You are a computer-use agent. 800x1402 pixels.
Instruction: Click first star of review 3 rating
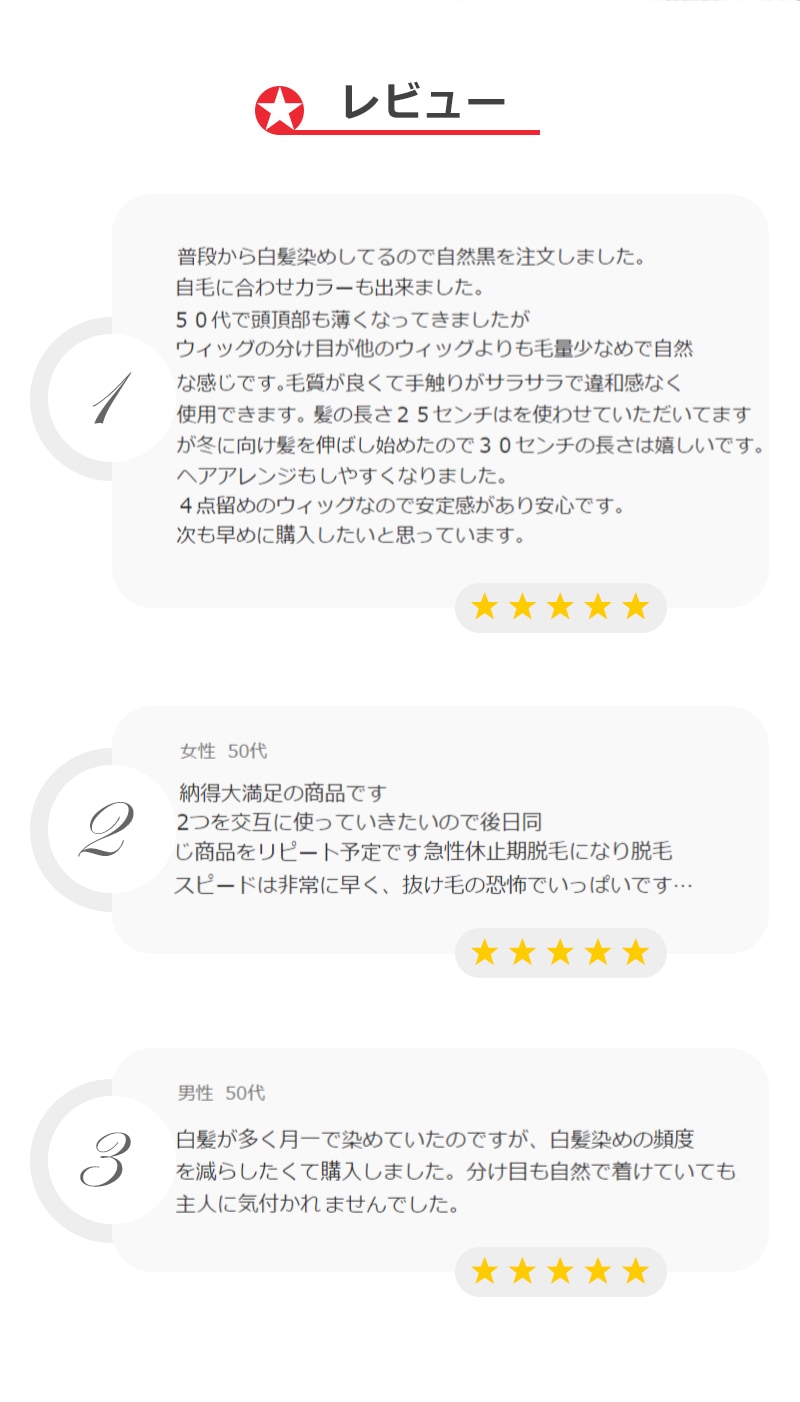[x=484, y=1271]
